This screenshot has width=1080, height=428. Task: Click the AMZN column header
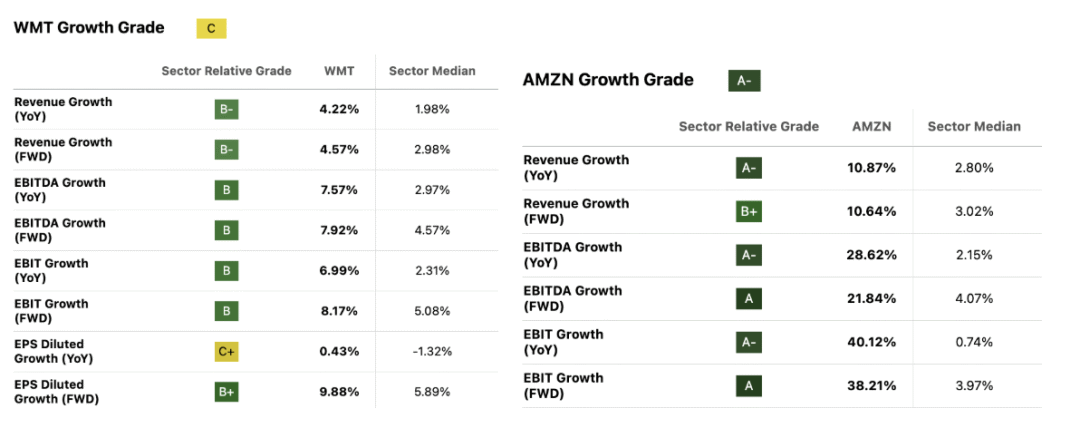point(870,126)
